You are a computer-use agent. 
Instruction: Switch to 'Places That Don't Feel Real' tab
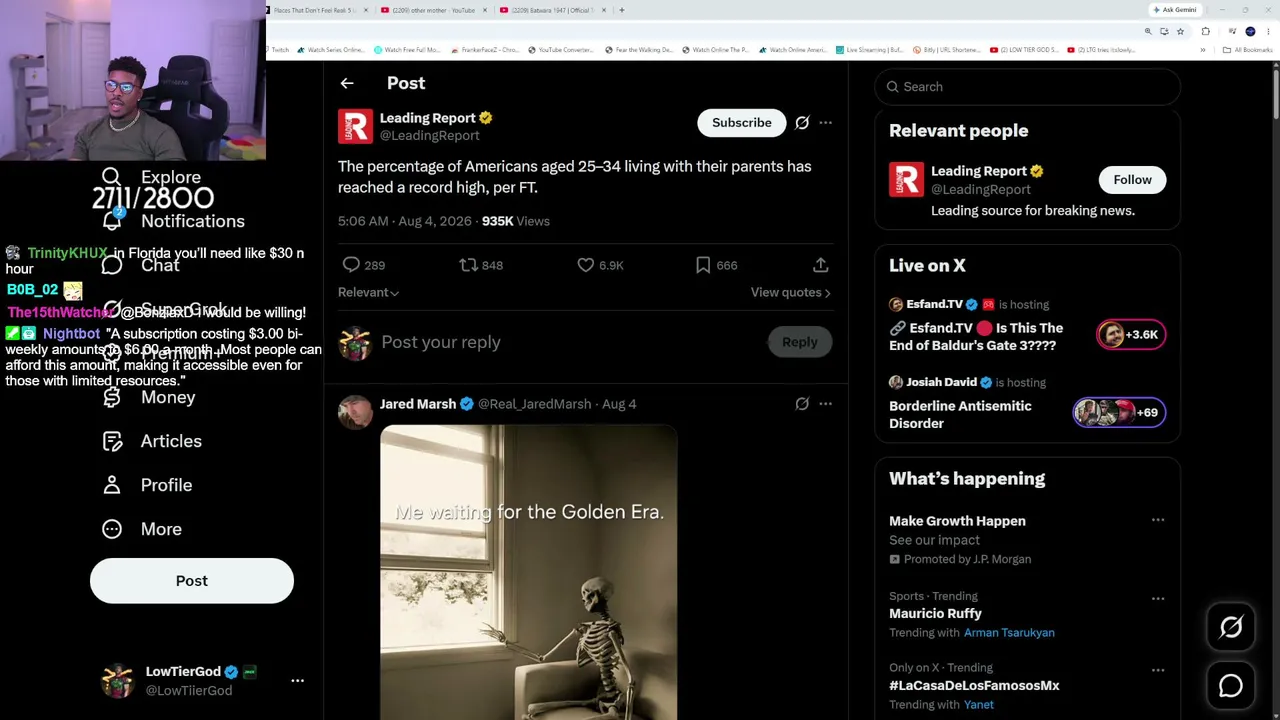click(317, 10)
